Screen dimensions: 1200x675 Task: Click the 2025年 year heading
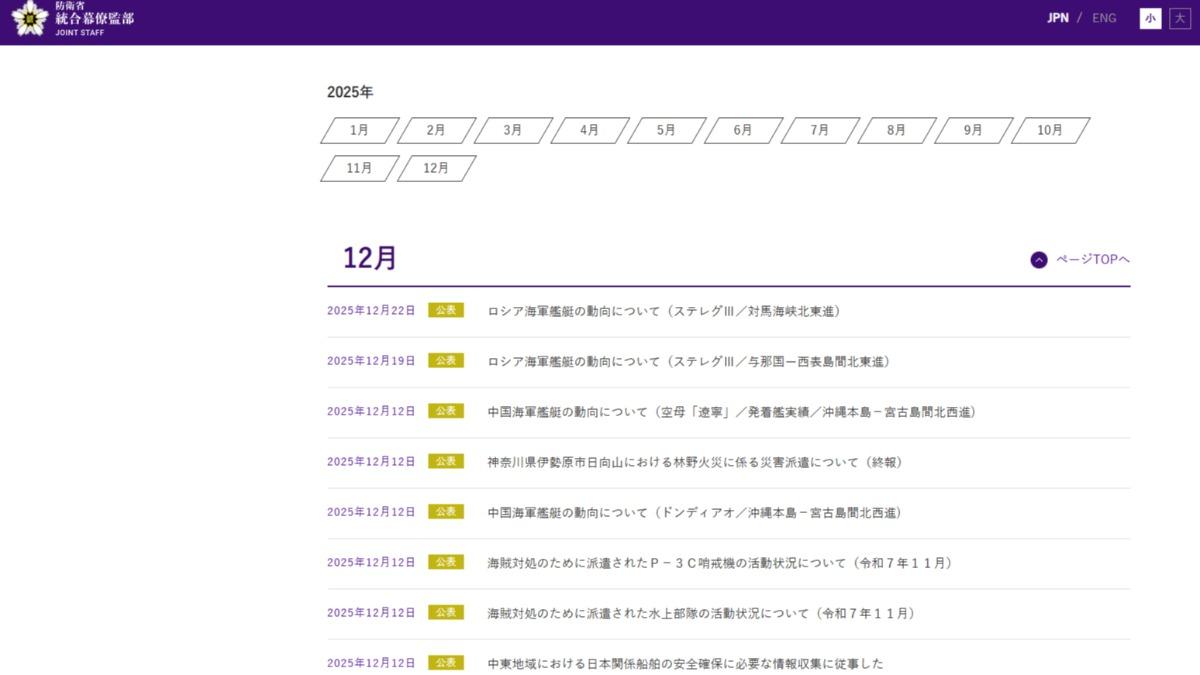350,92
